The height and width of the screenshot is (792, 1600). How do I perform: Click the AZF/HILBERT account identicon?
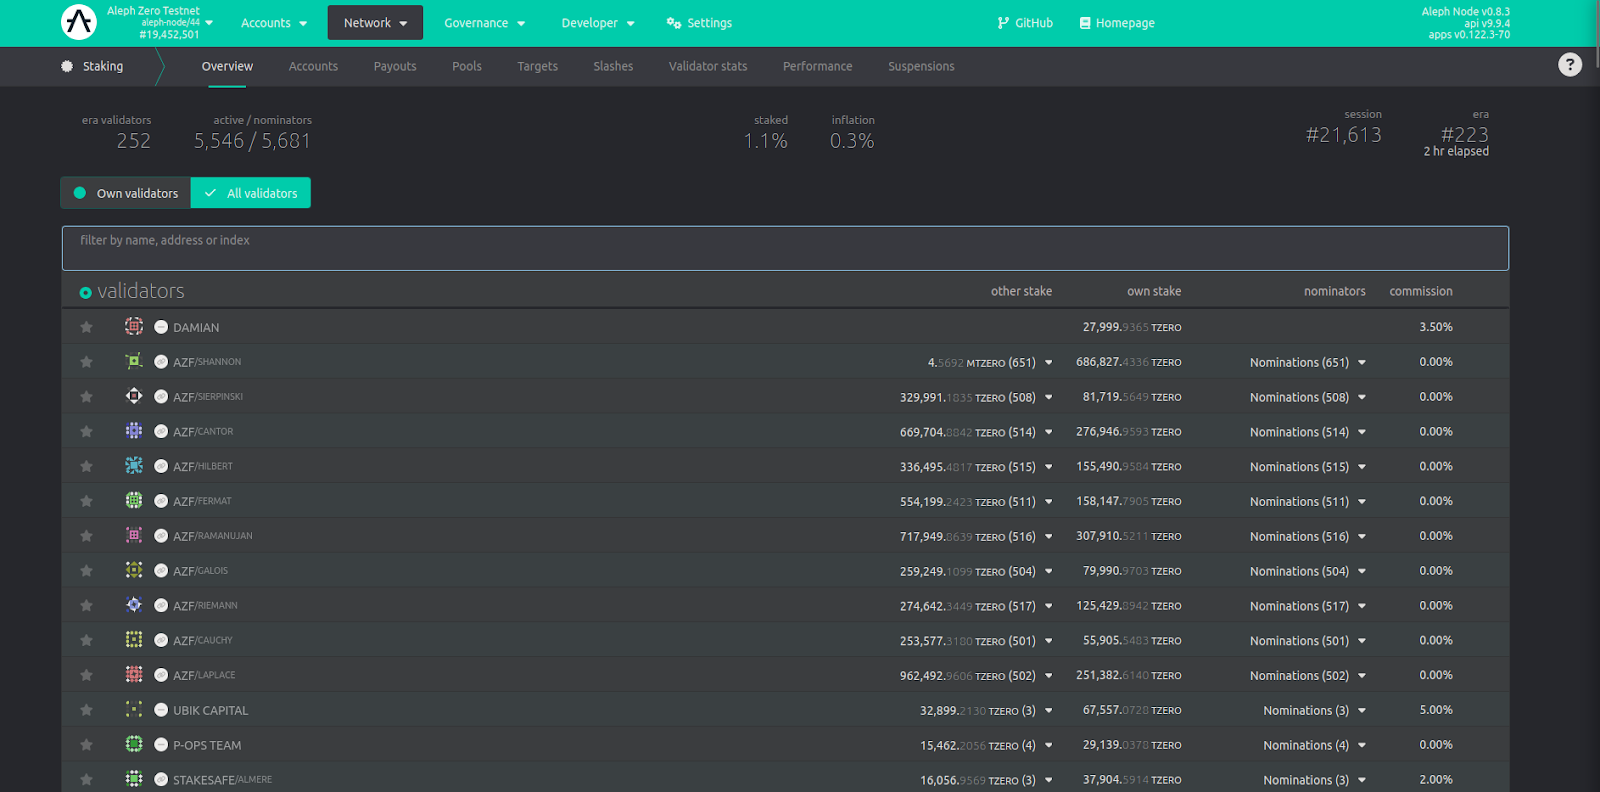(134, 465)
